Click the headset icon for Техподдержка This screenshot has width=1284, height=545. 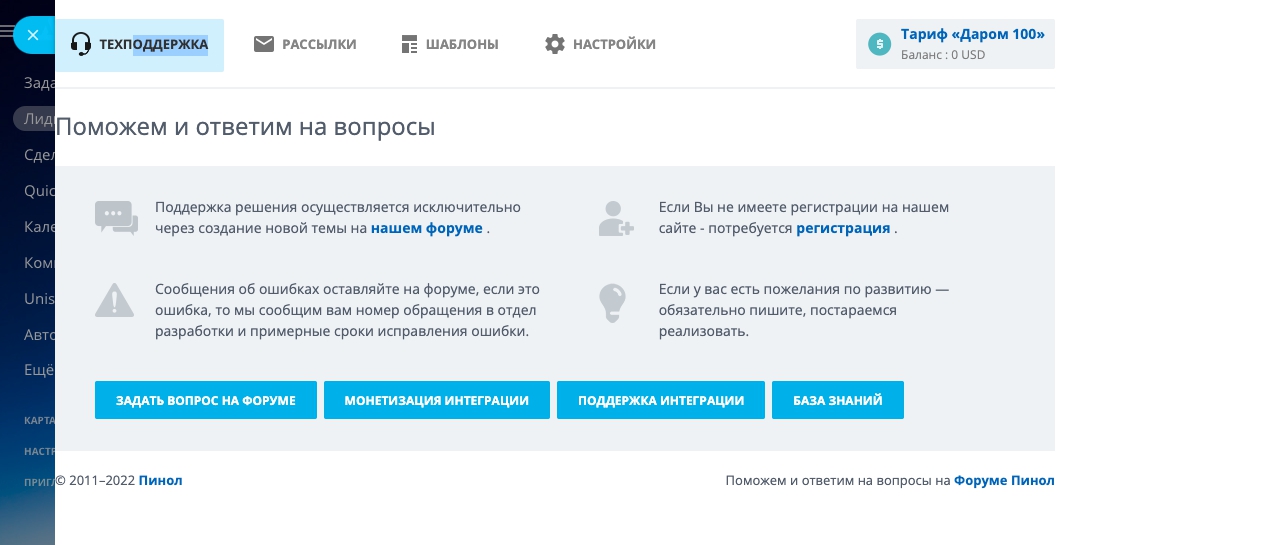[81, 44]
